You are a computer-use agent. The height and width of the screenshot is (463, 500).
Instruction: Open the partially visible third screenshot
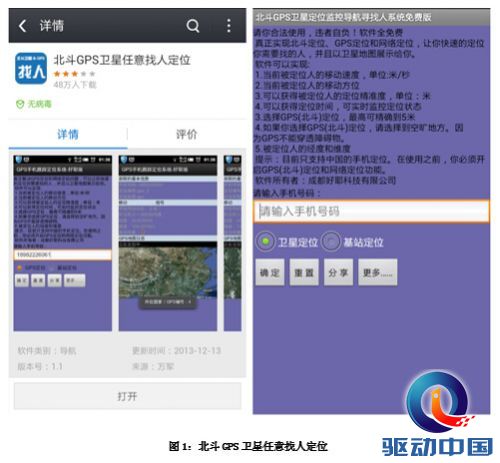(233, 243)
